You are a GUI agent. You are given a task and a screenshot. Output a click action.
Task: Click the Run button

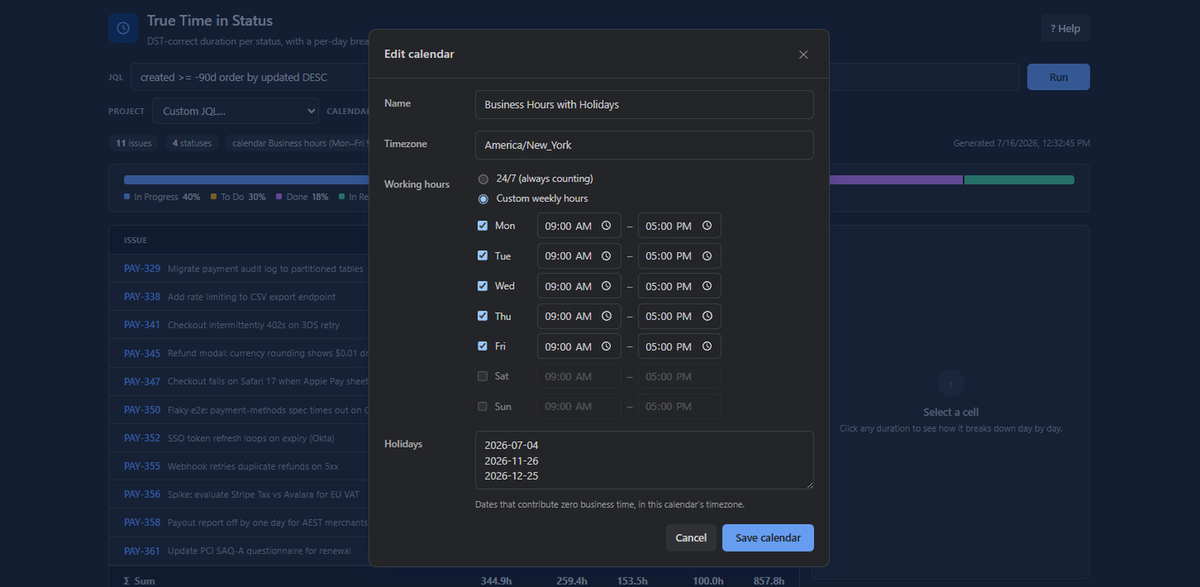tap(1058, 77)
